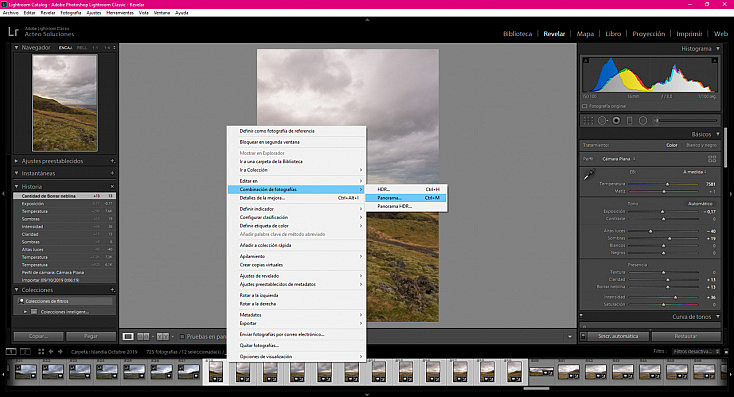
Task: Toggle highlight clipping indicator in histogram
Action: [714, 60]
